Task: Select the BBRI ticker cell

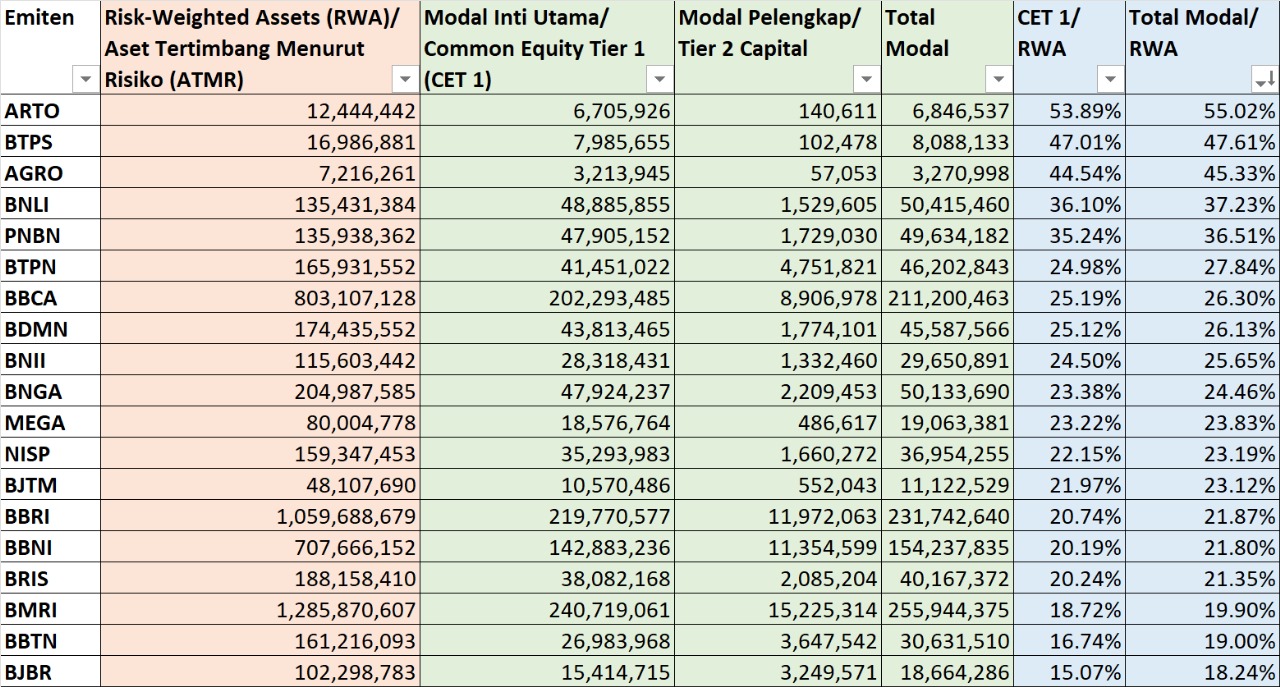Action: click(50, 516)
